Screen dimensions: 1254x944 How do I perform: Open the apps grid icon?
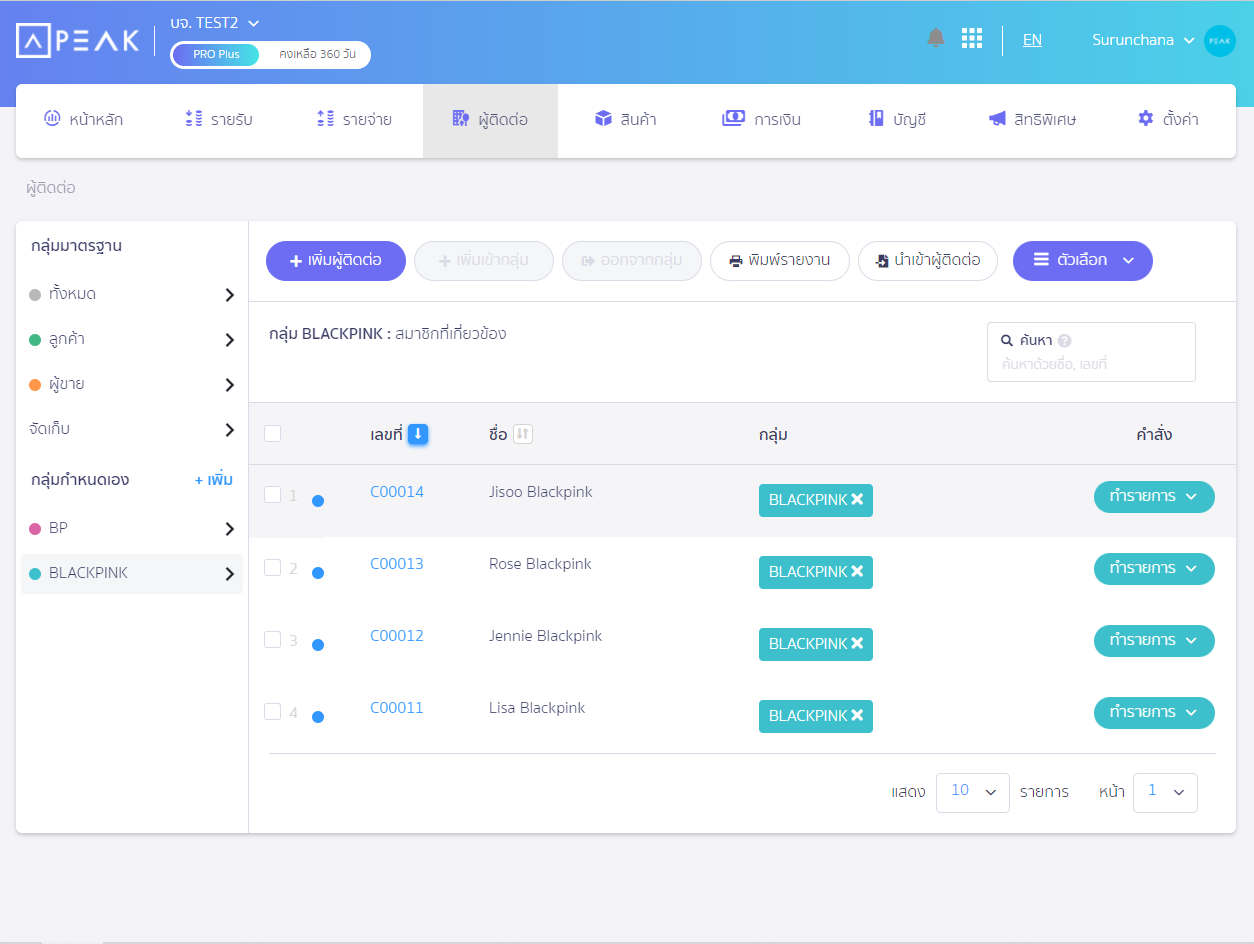click(x=972, y=38)
